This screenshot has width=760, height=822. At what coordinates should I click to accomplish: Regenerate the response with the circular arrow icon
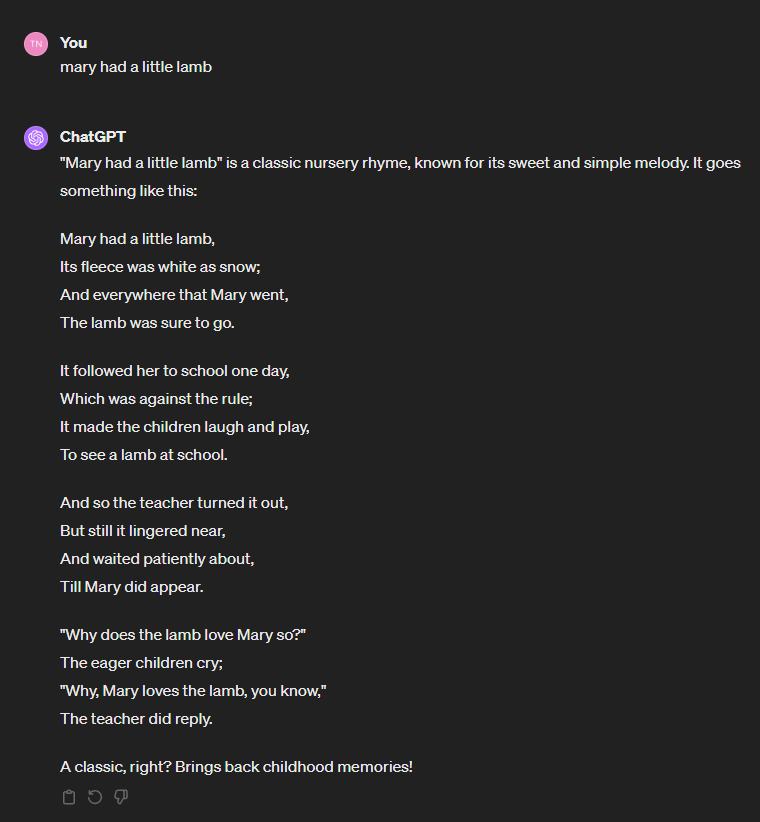95,797
